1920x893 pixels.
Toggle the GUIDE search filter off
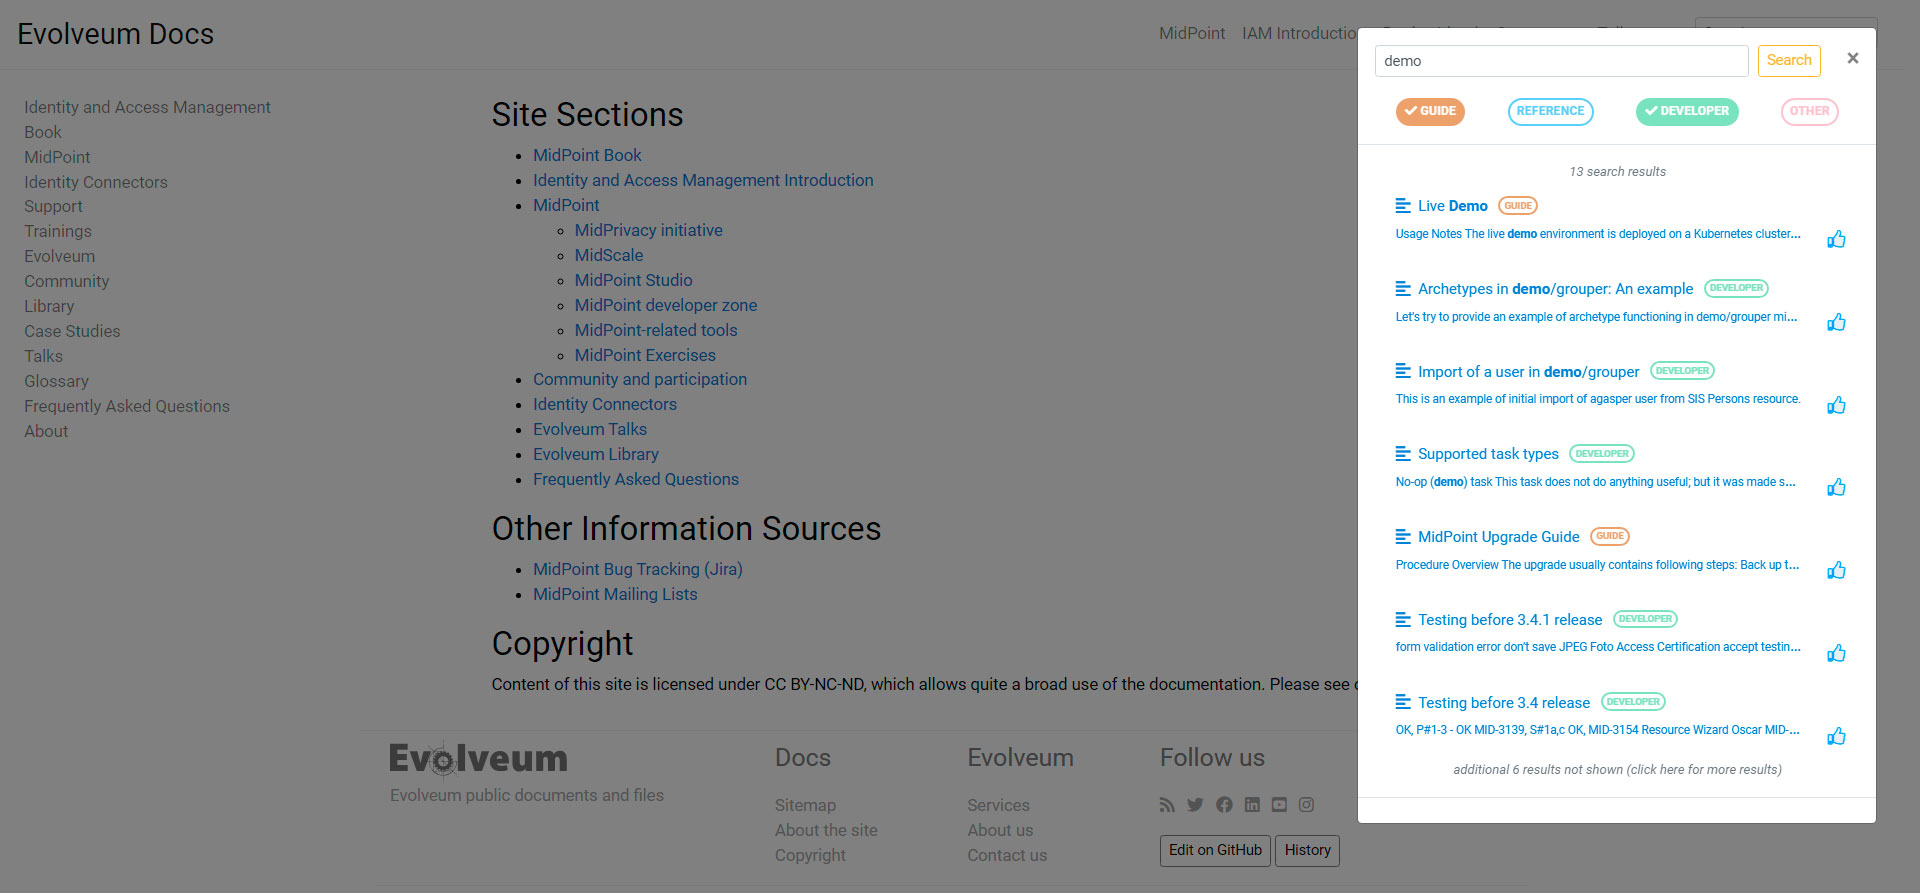click(1430, 111)
